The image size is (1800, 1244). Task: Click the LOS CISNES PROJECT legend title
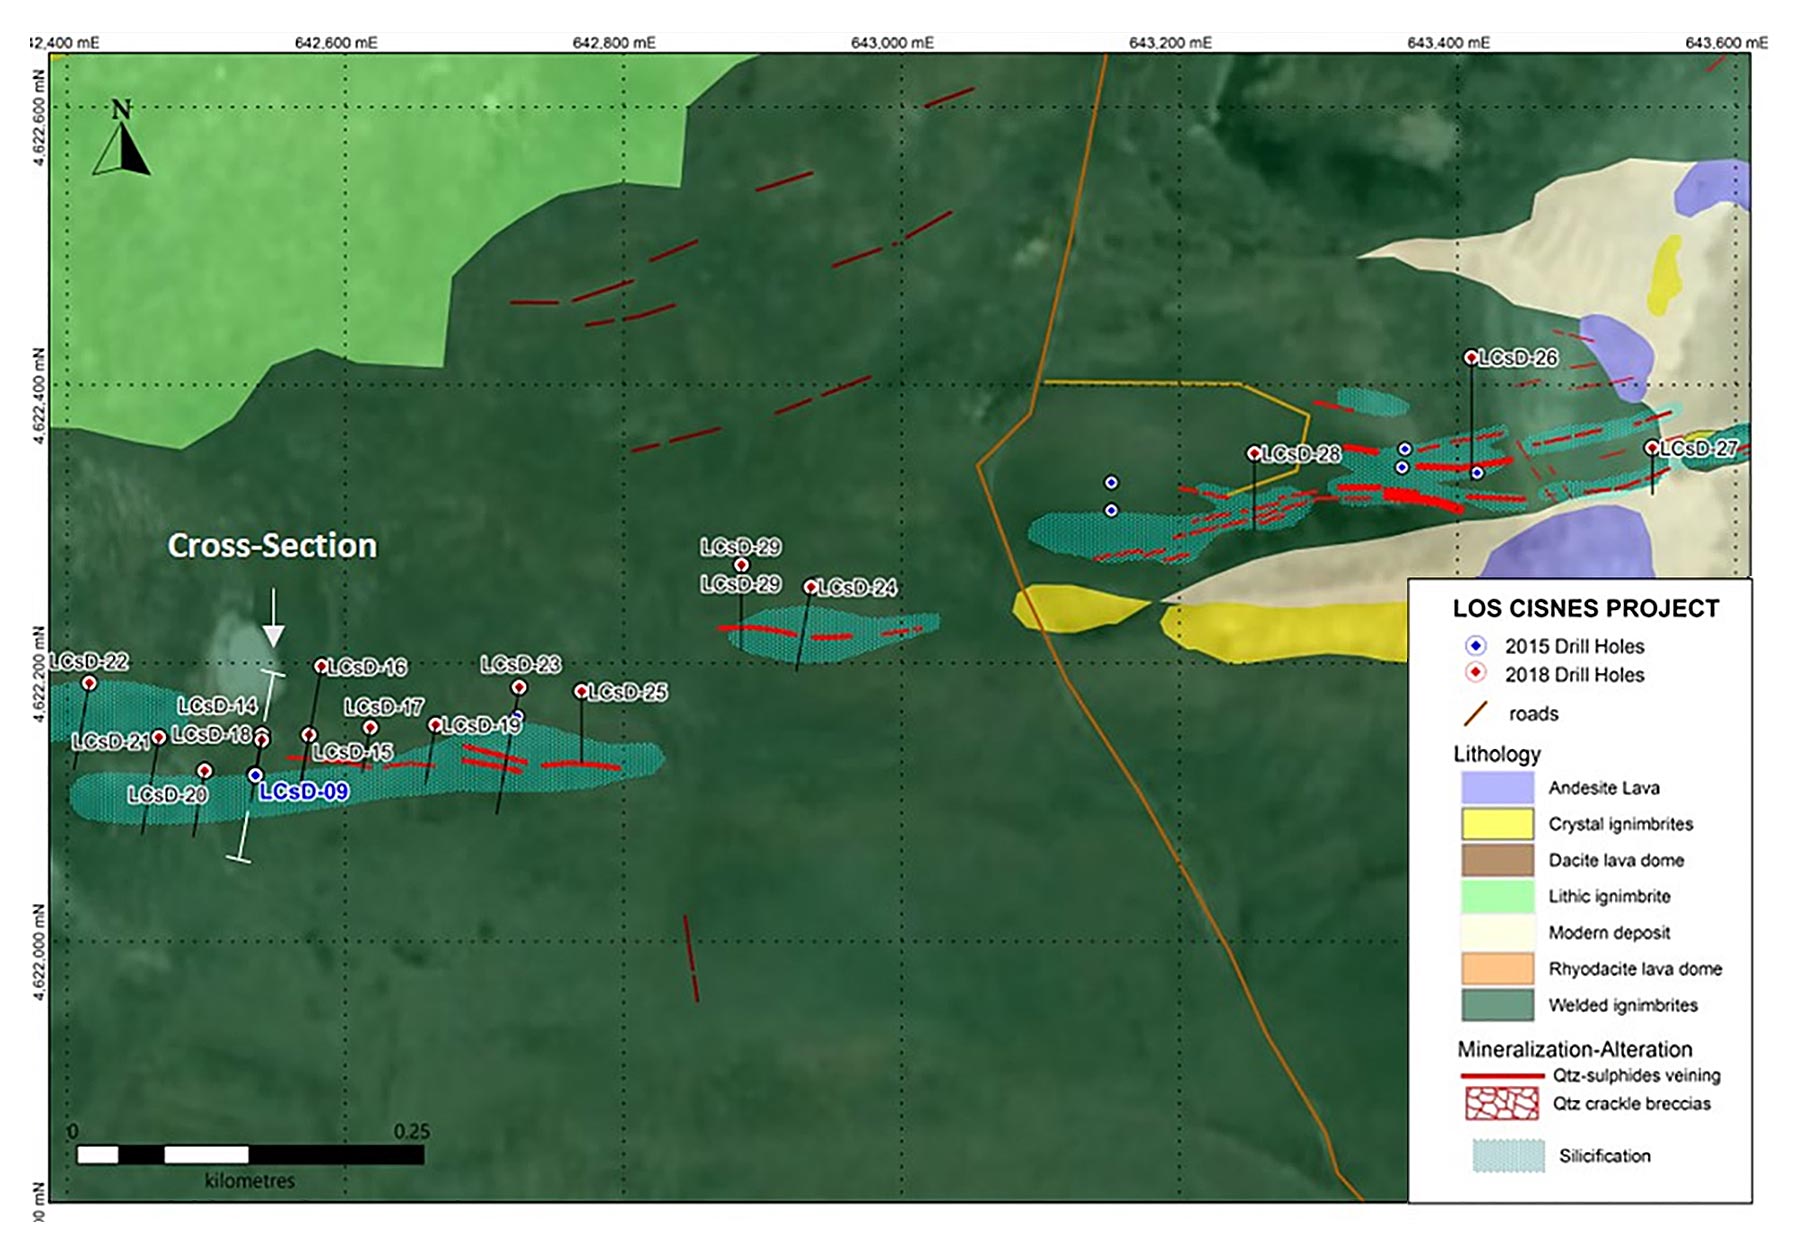point(1585,608)
